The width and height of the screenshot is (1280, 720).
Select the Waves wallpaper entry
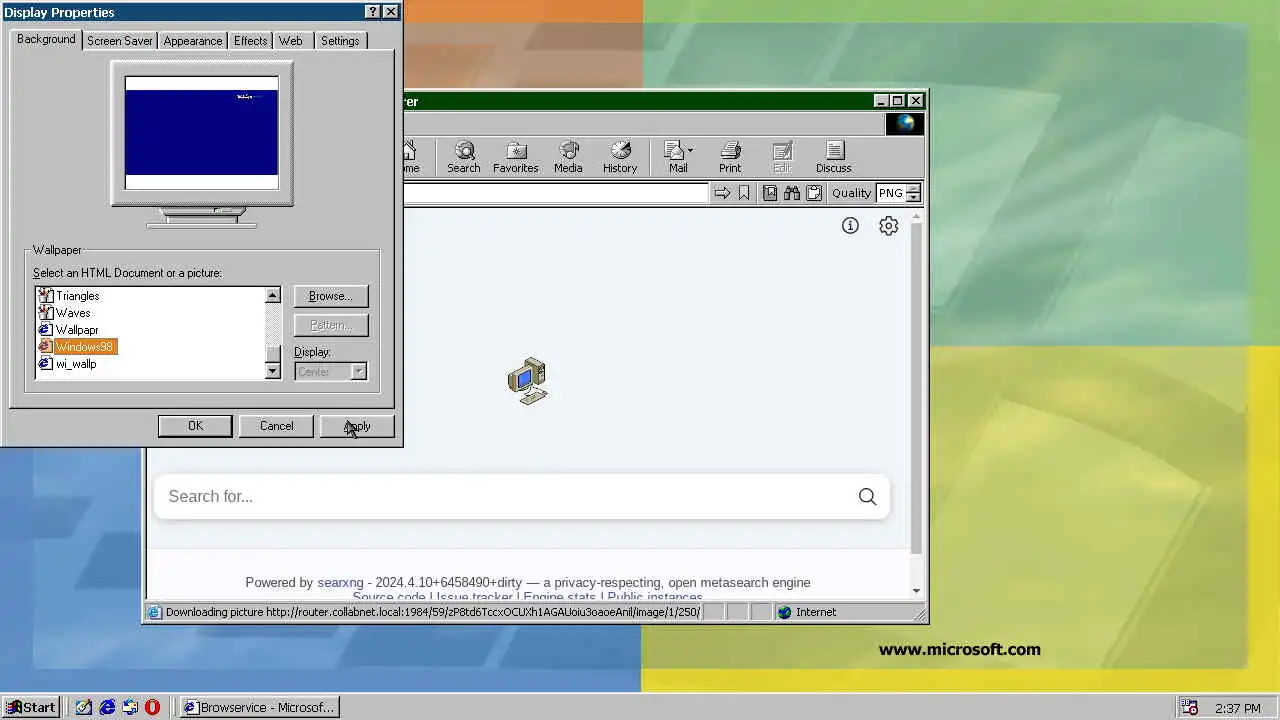click(x=73, y=313)
